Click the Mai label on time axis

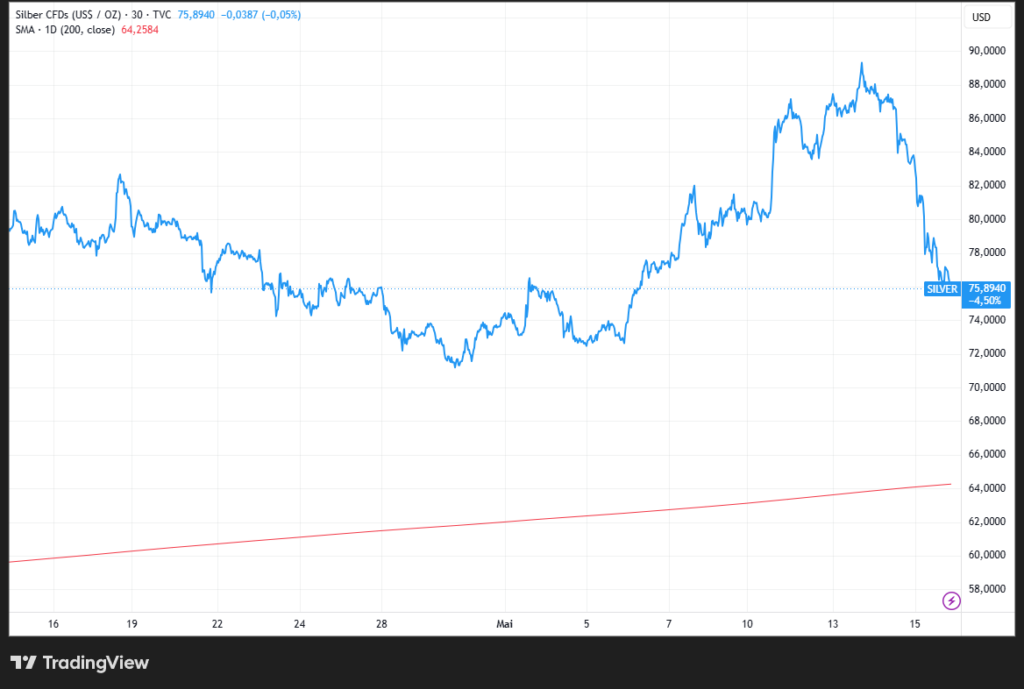point(504,624)
